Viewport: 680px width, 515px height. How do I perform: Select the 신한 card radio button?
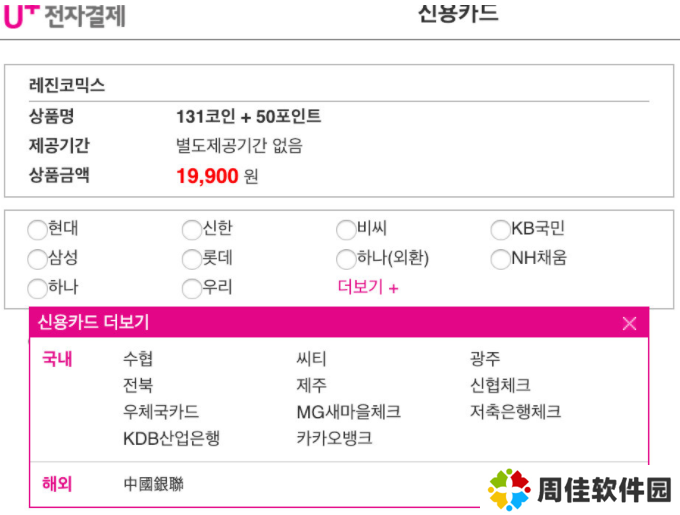[192, 230]
